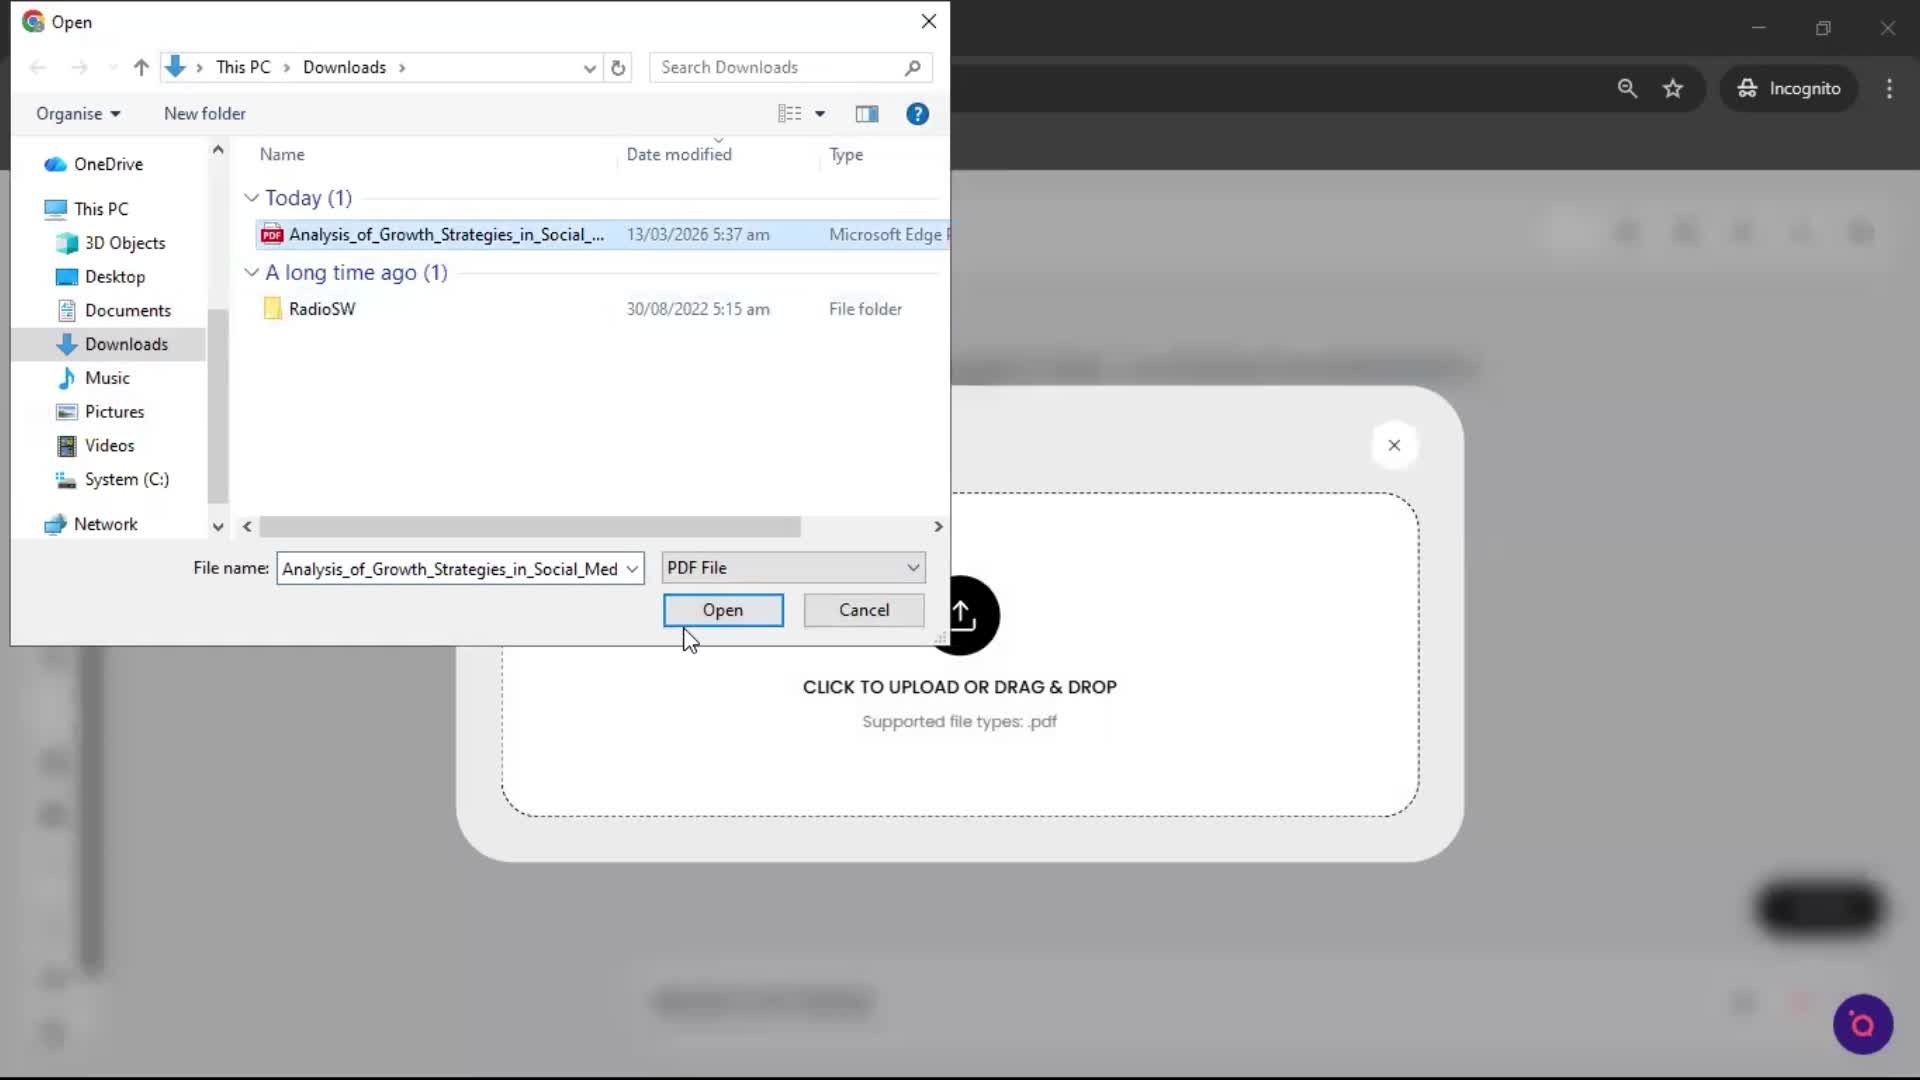Image resolution: width=1920 pixels, height=1080 pixels.
Task: Show the preview pane icon
Action: (866, 113)
